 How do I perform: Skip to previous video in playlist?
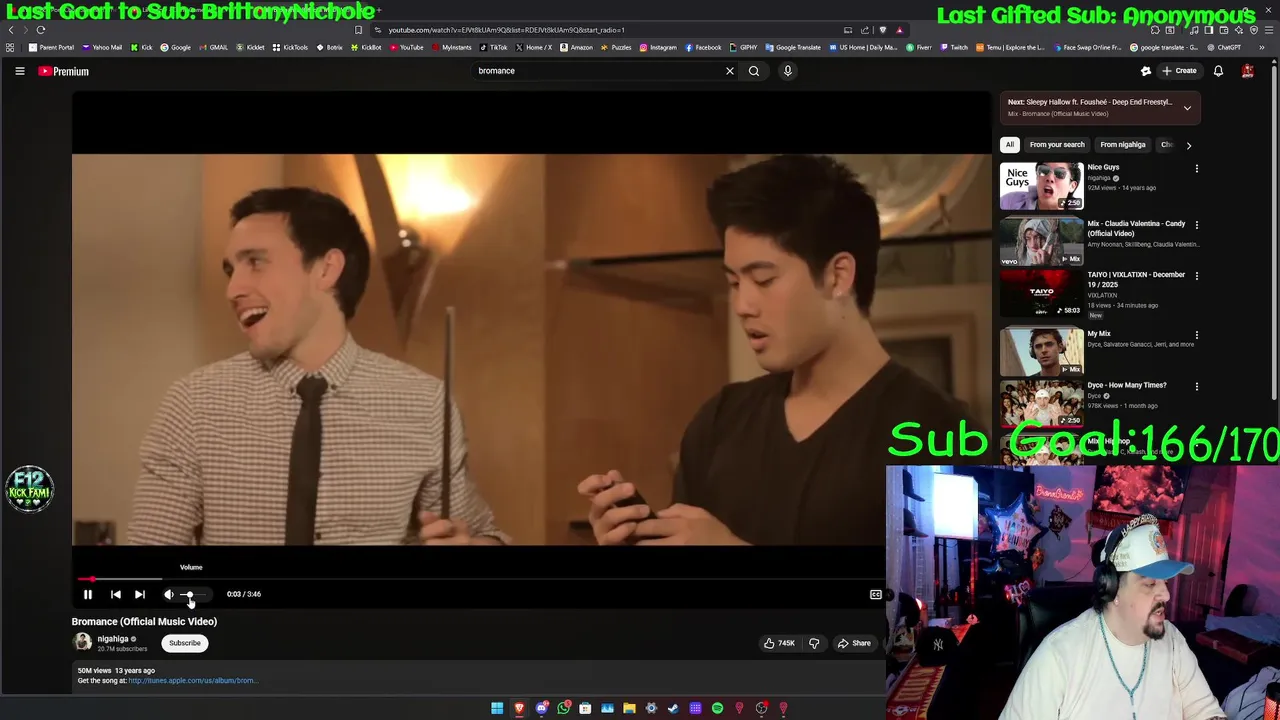(115, 594)
